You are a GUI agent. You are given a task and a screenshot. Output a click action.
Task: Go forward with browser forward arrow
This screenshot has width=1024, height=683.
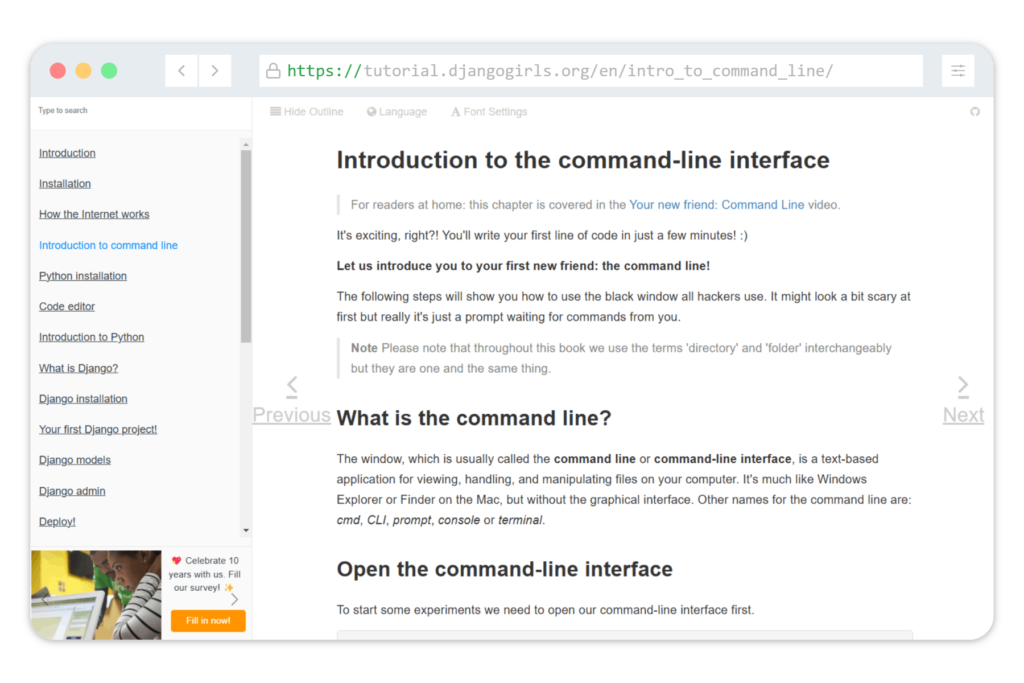[214, 71]
